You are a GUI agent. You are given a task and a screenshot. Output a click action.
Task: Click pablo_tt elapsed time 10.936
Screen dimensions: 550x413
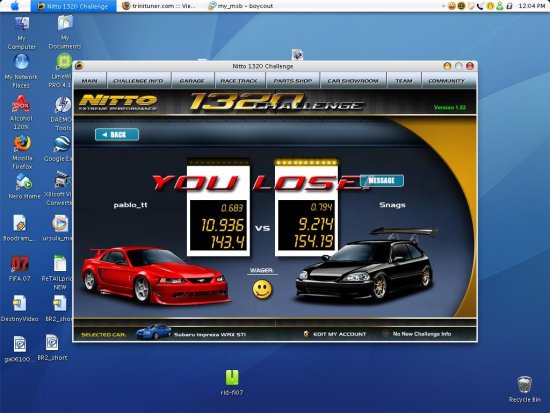click(222, 225)
